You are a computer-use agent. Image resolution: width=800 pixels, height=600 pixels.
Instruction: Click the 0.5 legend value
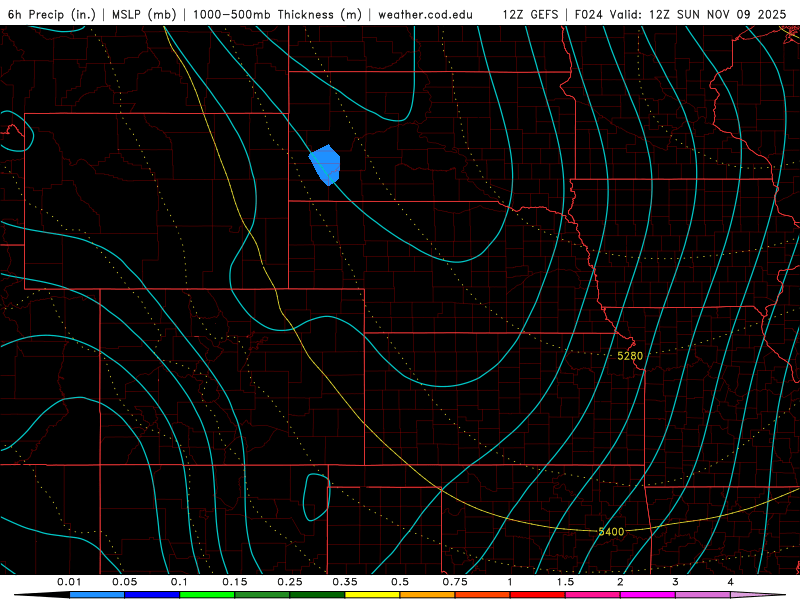point(400,582)
